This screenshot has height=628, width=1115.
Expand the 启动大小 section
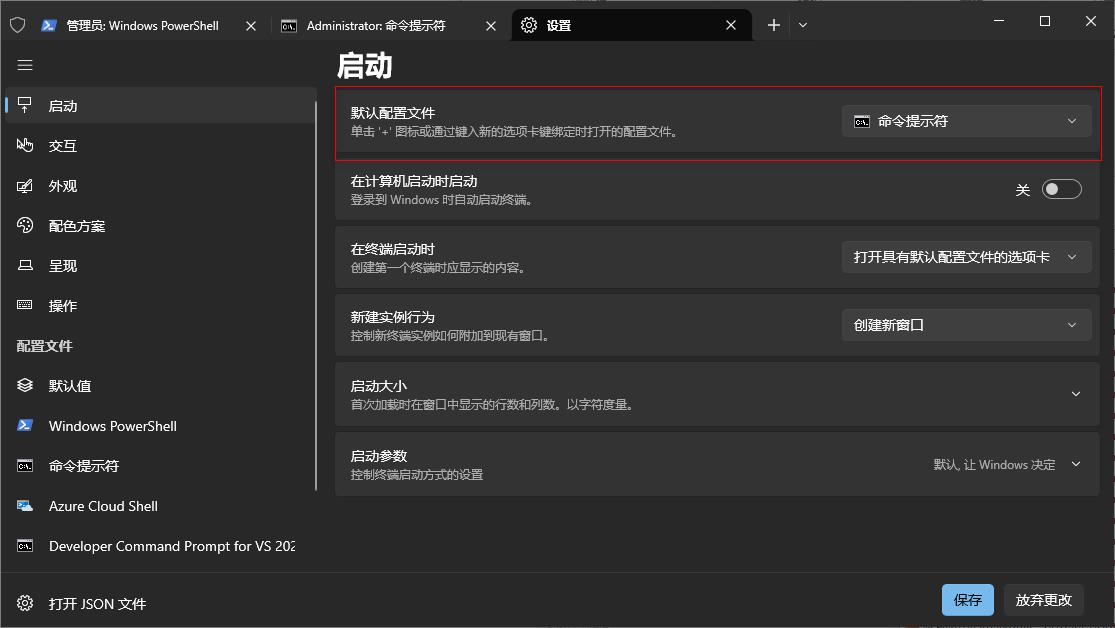coord(1076,393)
